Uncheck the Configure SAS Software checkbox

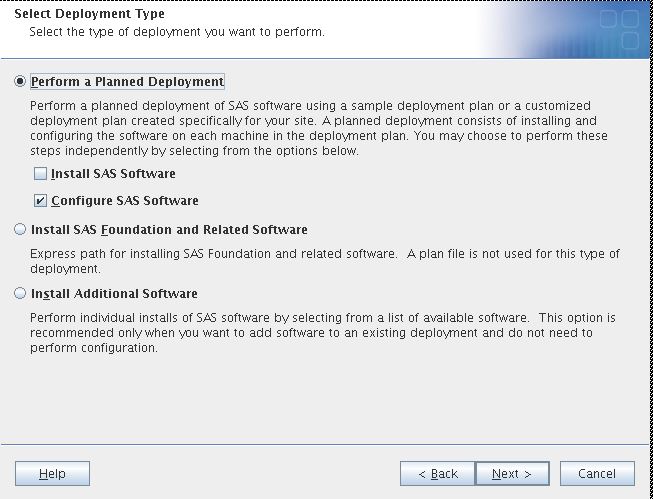[41, 201]
